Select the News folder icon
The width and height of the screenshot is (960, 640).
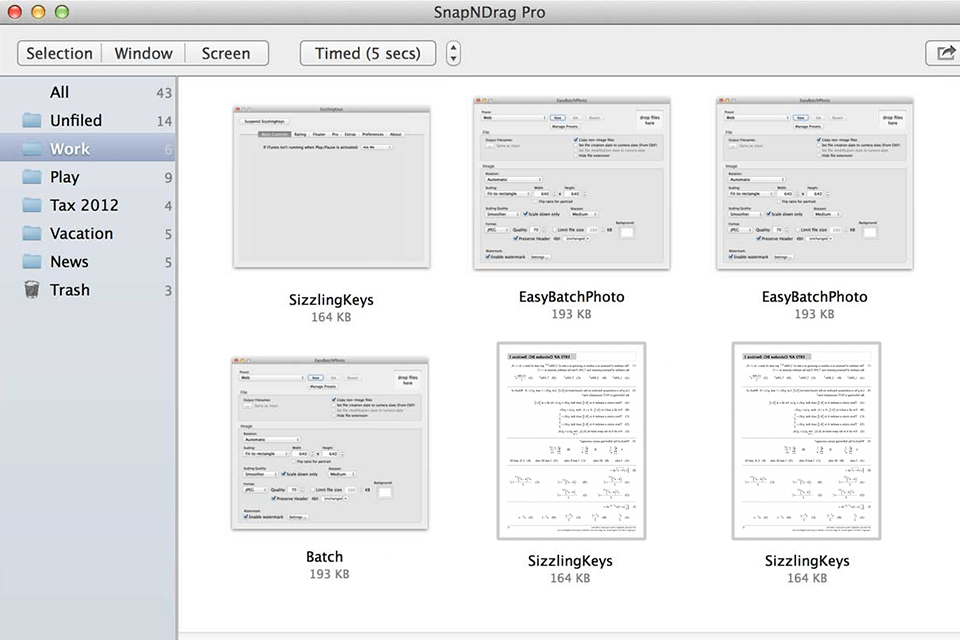tap(30, 261)
